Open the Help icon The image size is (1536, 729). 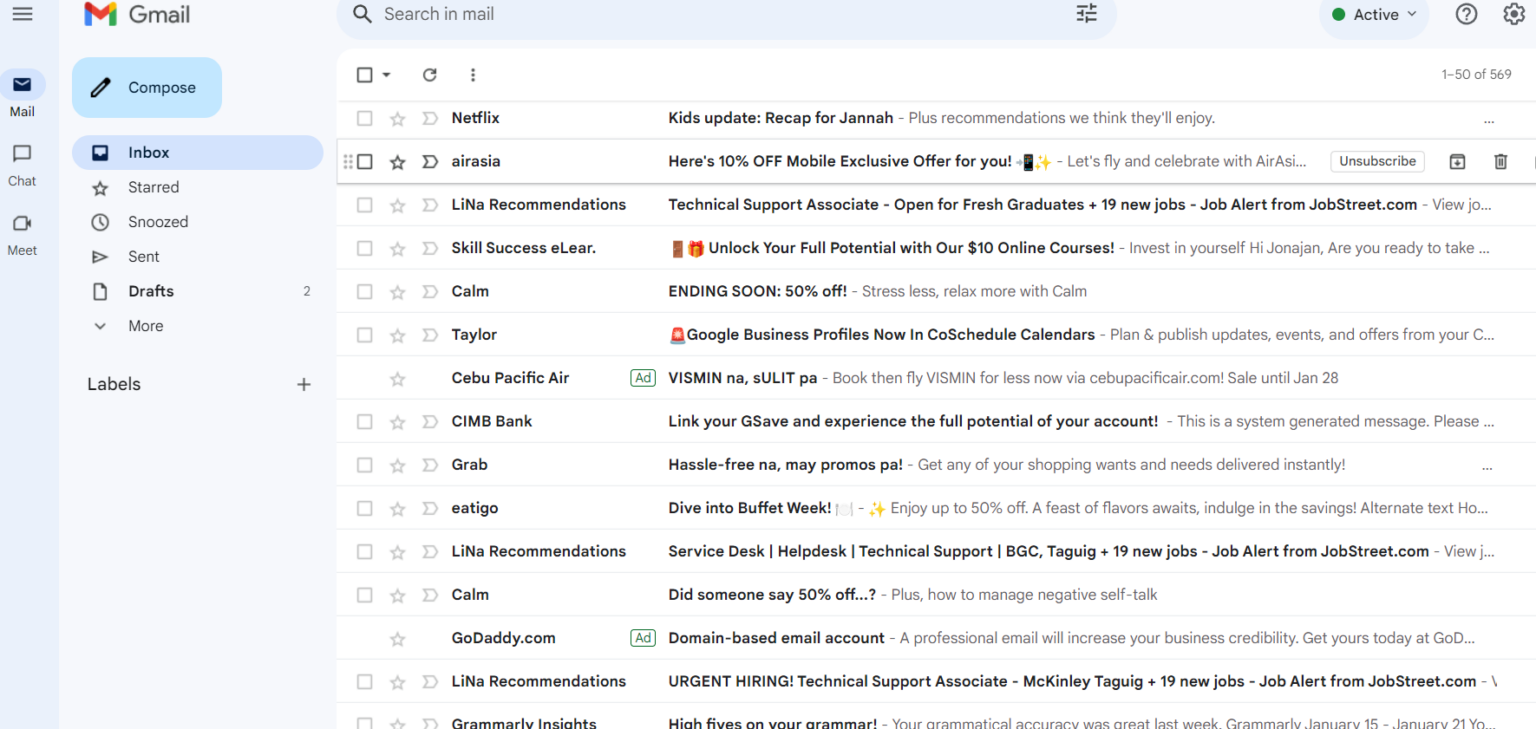click(1466, 14)
